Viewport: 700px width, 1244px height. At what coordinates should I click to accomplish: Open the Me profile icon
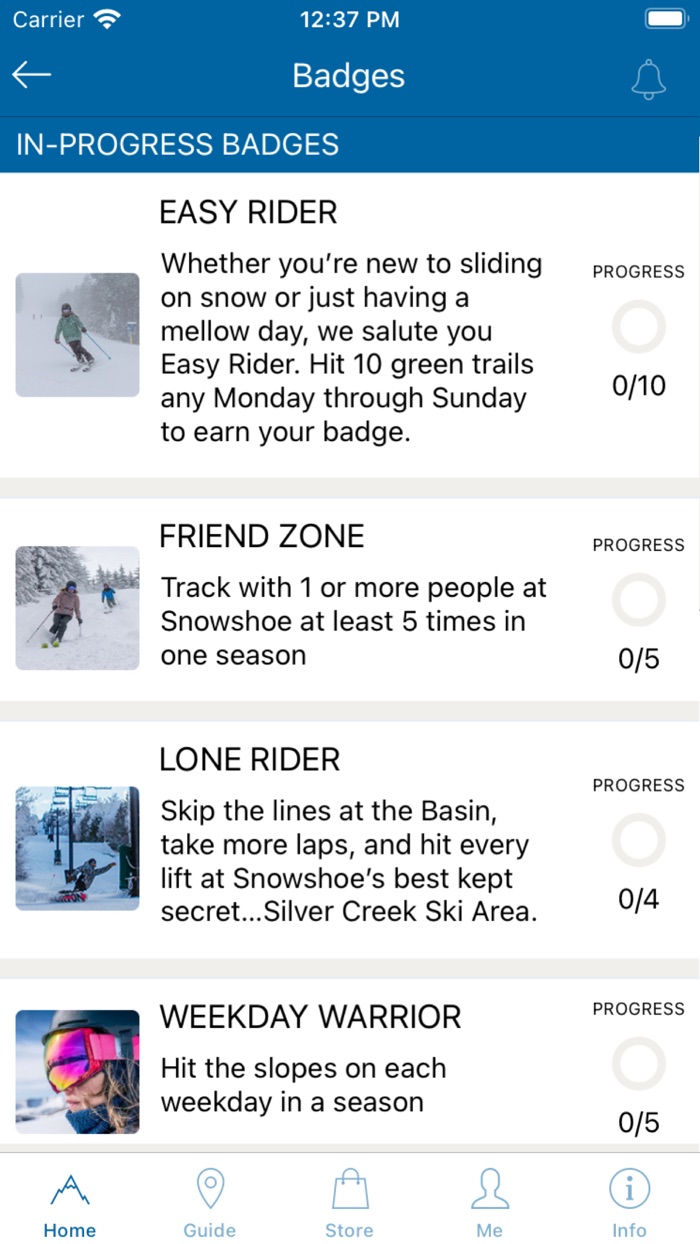489,1189
